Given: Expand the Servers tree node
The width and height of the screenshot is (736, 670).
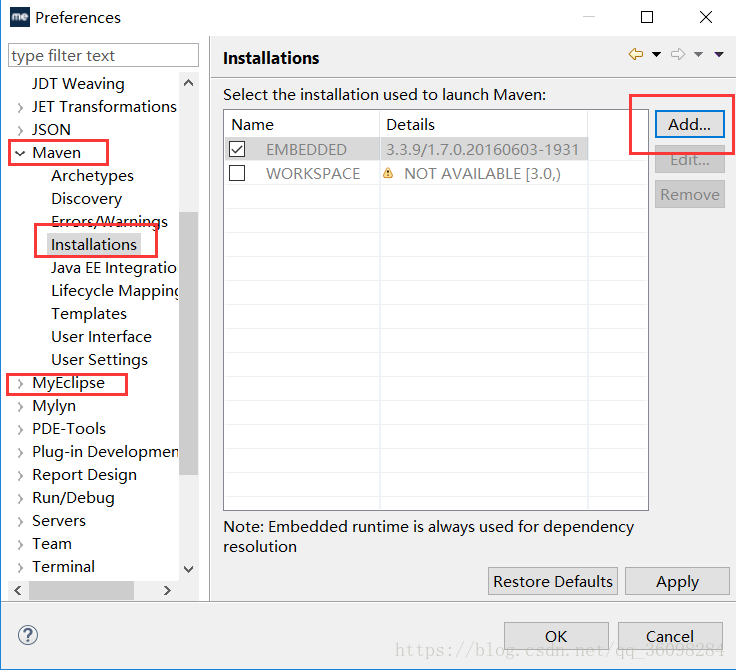Looking at the screenshot, I should [20, 522].
